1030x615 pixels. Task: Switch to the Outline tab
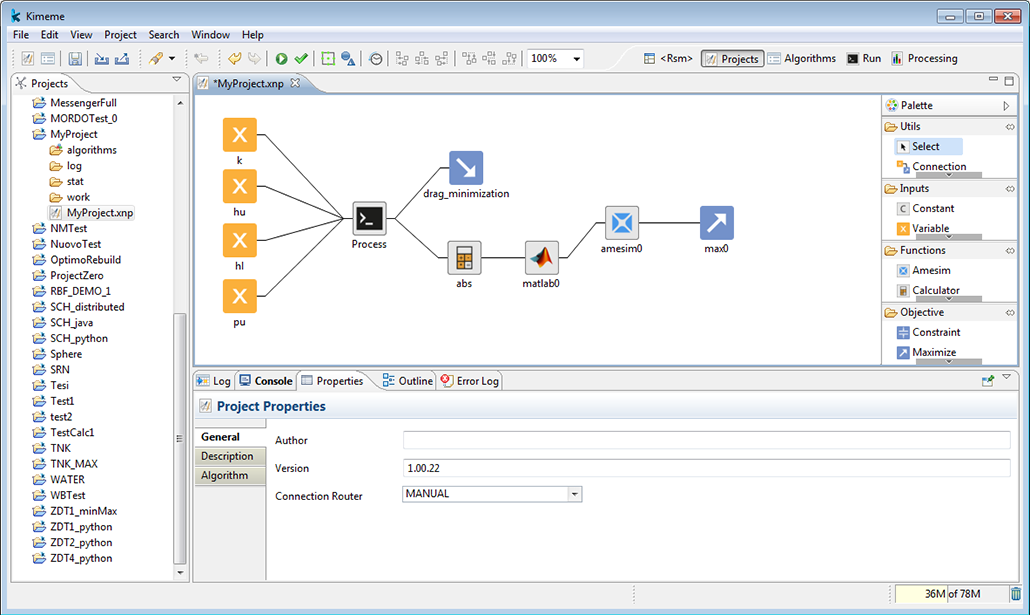click(408, 381)
